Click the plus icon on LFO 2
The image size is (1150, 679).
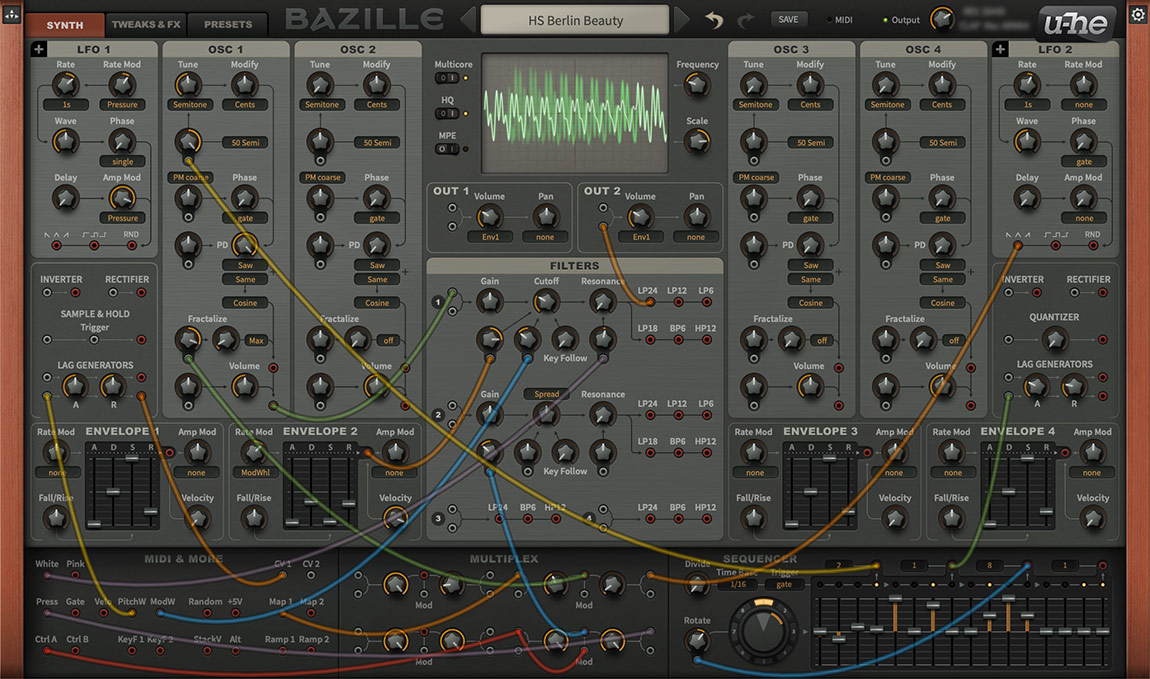[x=1001, y=49]
